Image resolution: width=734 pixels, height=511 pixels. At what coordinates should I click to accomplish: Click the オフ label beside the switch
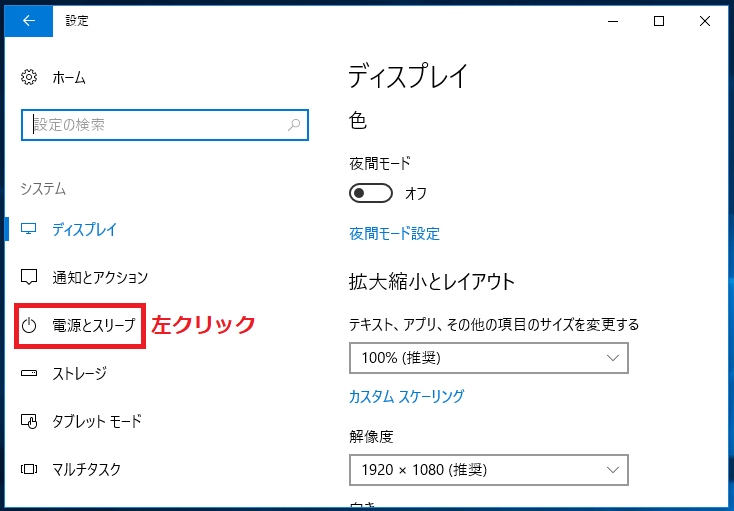point(416,193)
